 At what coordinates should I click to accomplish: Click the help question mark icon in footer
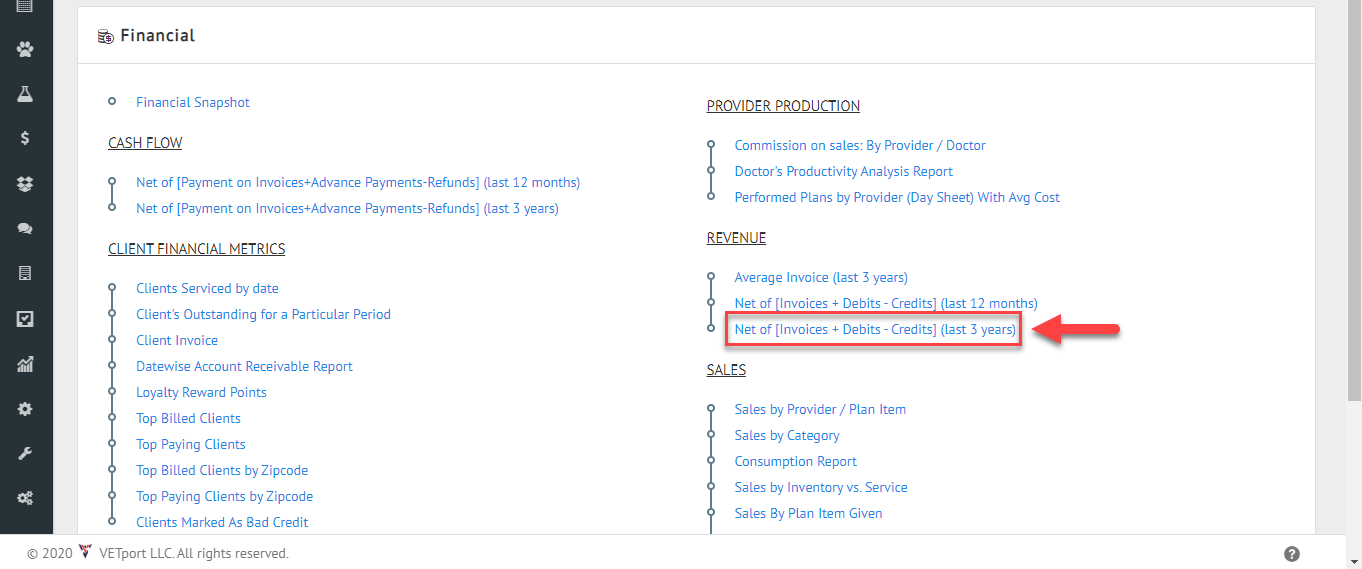pyautogui.click(x=1291, y=554)
